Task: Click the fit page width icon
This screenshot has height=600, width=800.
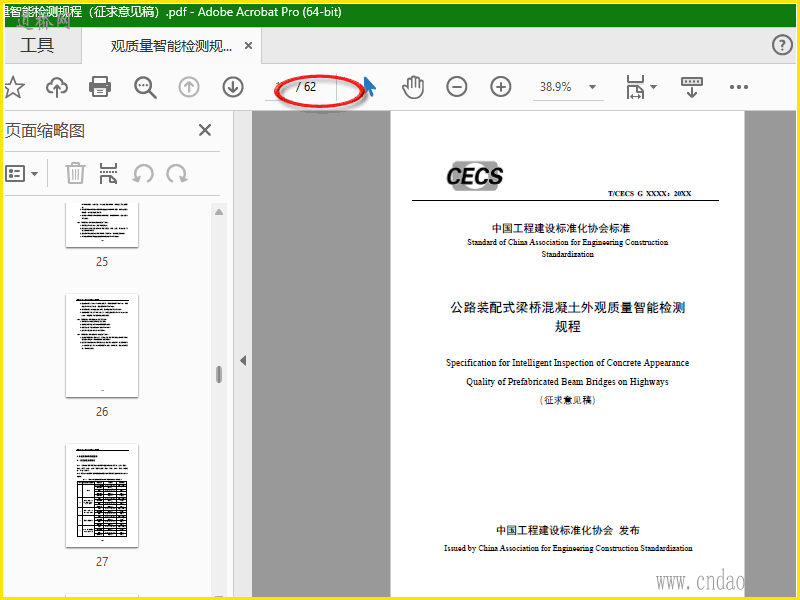Action: [635, 87]
